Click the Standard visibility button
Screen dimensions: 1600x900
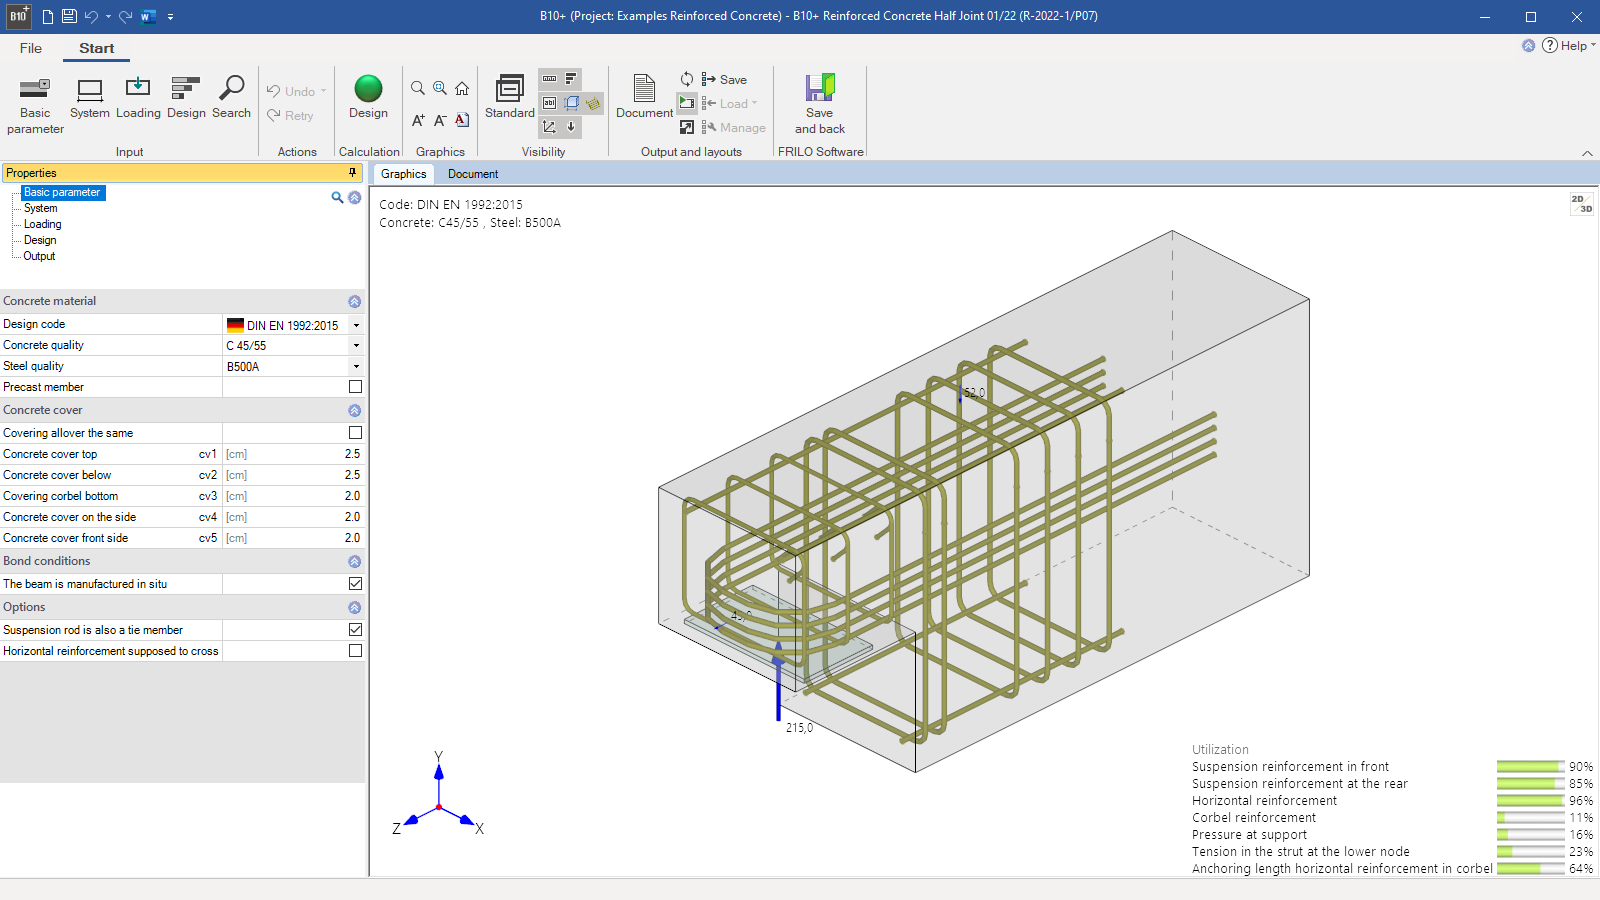[x=510, y=97]
